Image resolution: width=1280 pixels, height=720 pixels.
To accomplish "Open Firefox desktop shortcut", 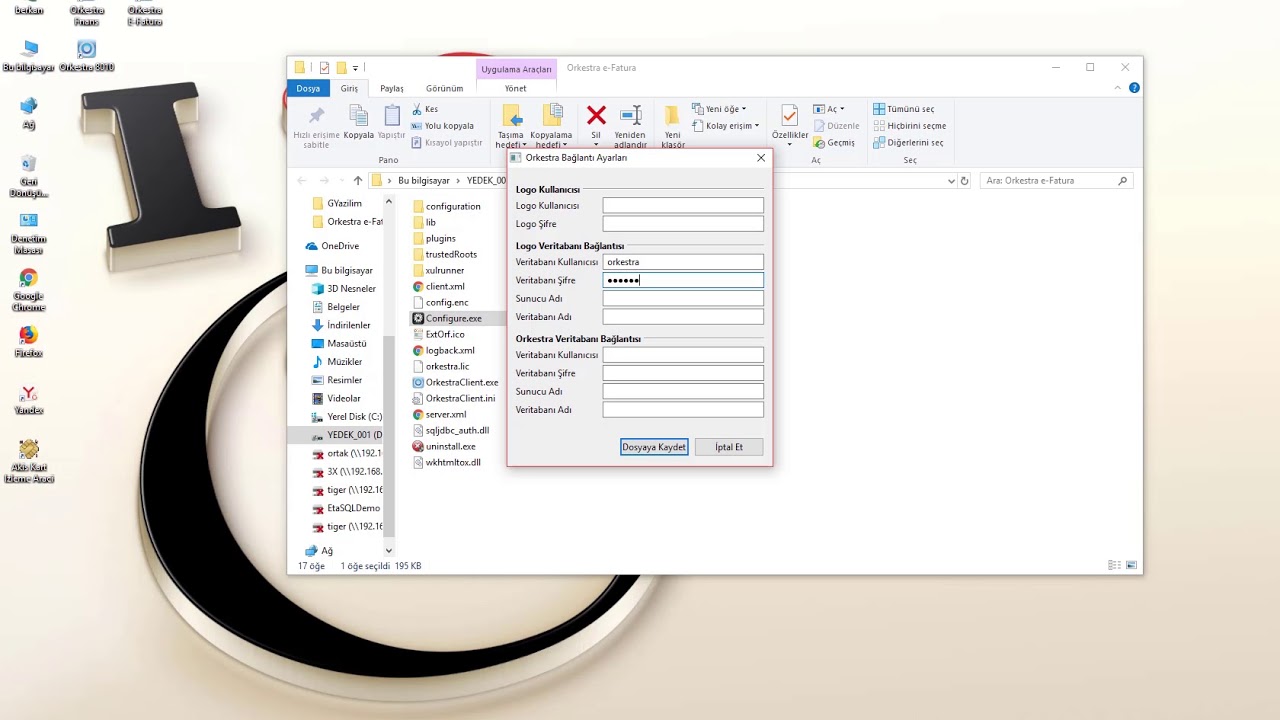I will click(29, 341).
